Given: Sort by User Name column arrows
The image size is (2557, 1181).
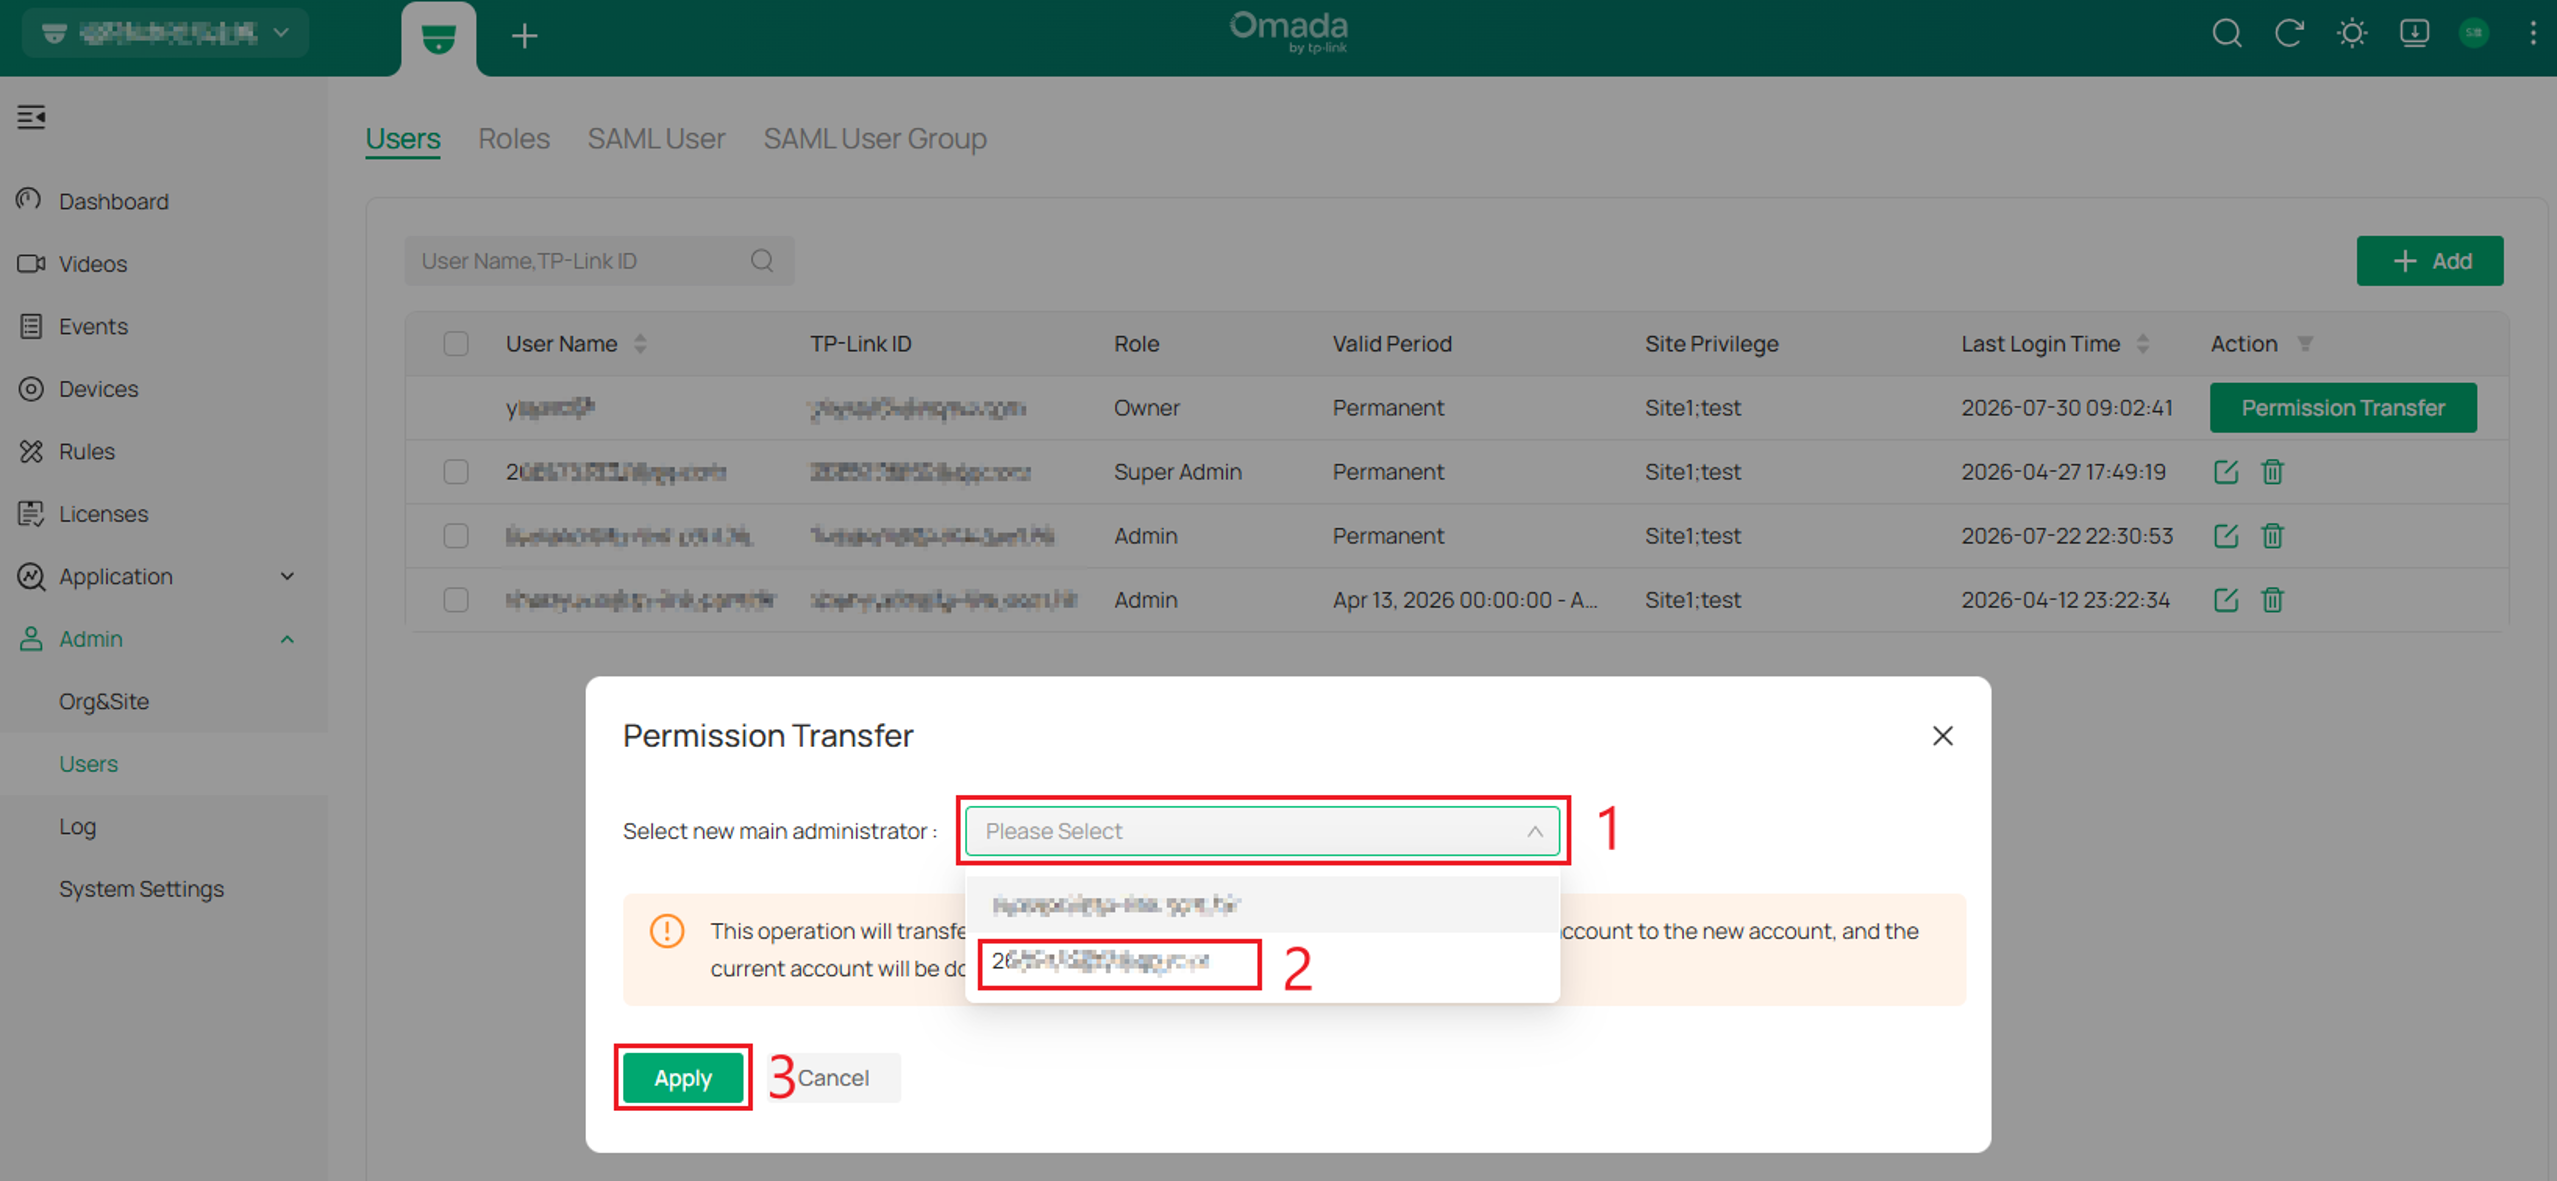Looking at the screenshot, I should coord(640,344).
